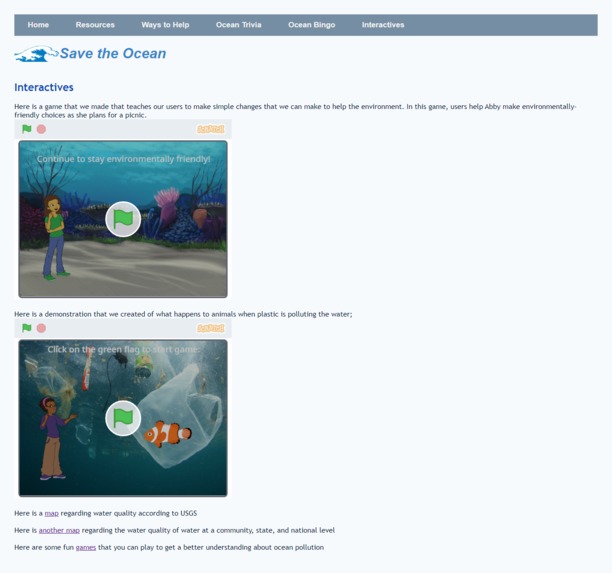Viewport: 612px width, 573px height.
Task: Click the wave logo icon beside Save the Ocean
Action: point(36,54)
